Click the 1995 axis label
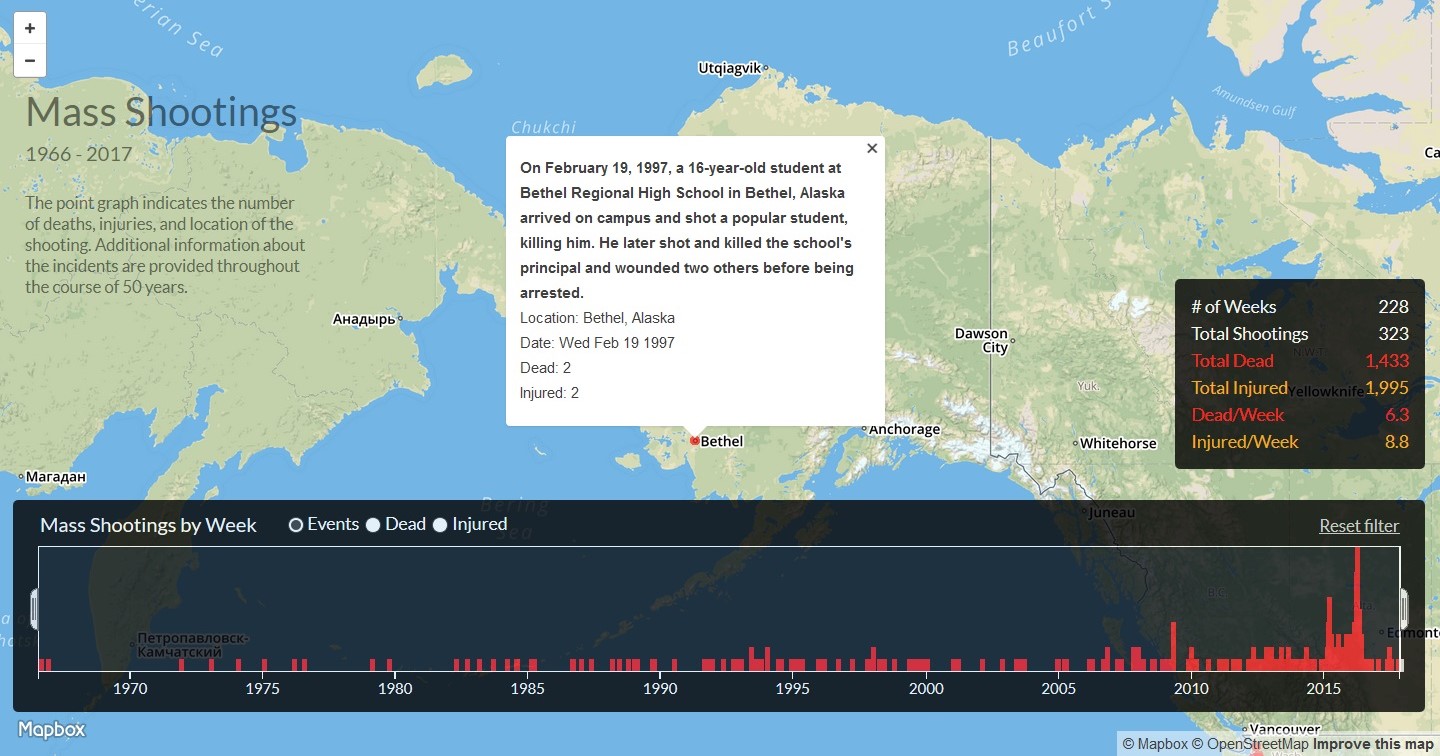The width and height of the screenshot is (1440, 756). pyautogui.click(x=793, y=688)
